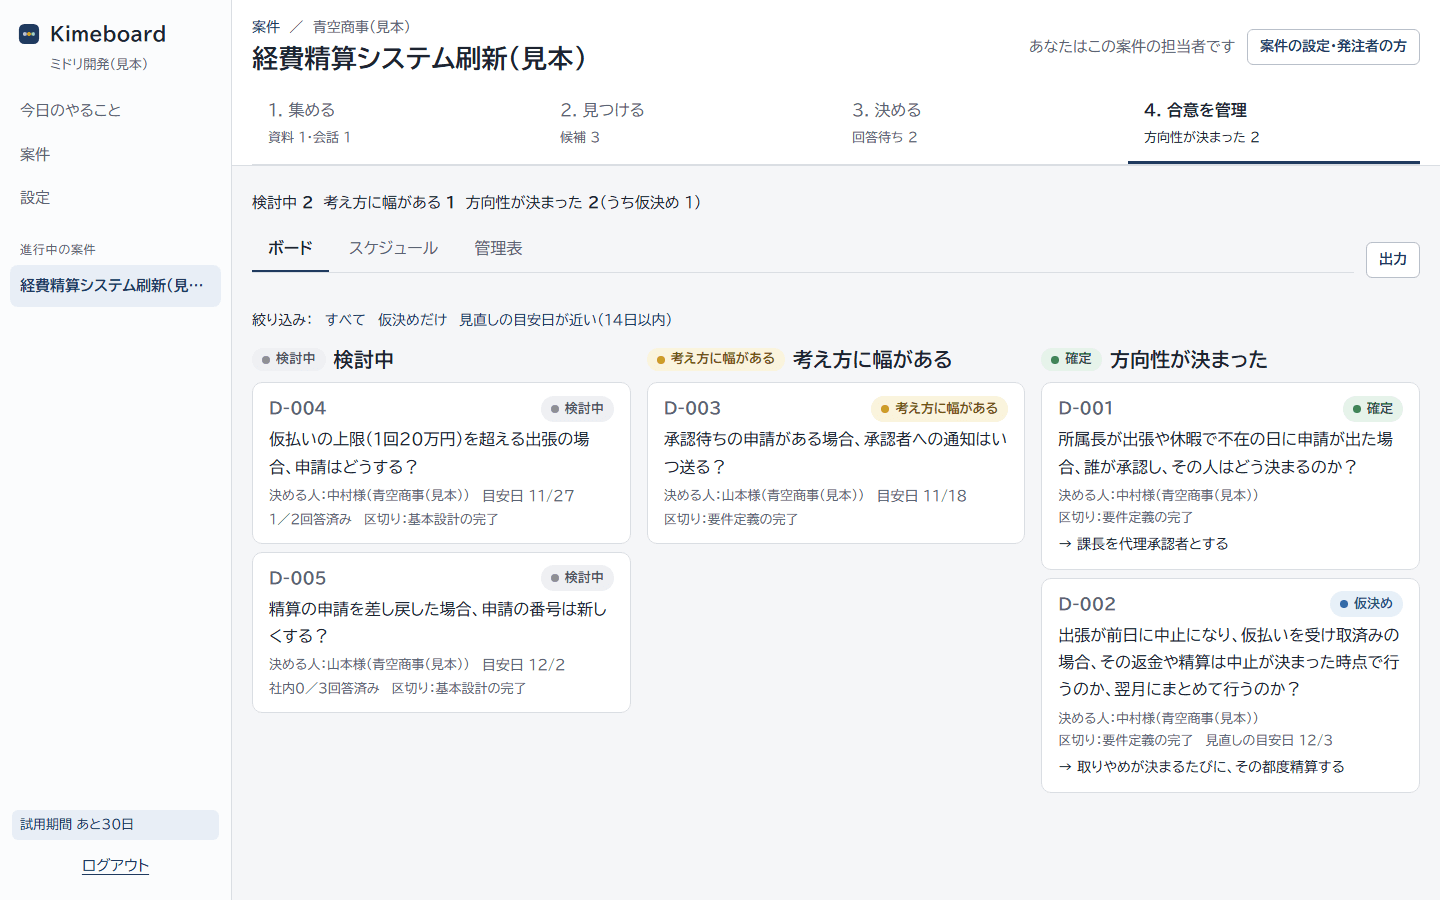Open 案件の設定・発注者の方 button
Image resolution: width=1440 pixels, height=900 pixels.
point(1333,47)
